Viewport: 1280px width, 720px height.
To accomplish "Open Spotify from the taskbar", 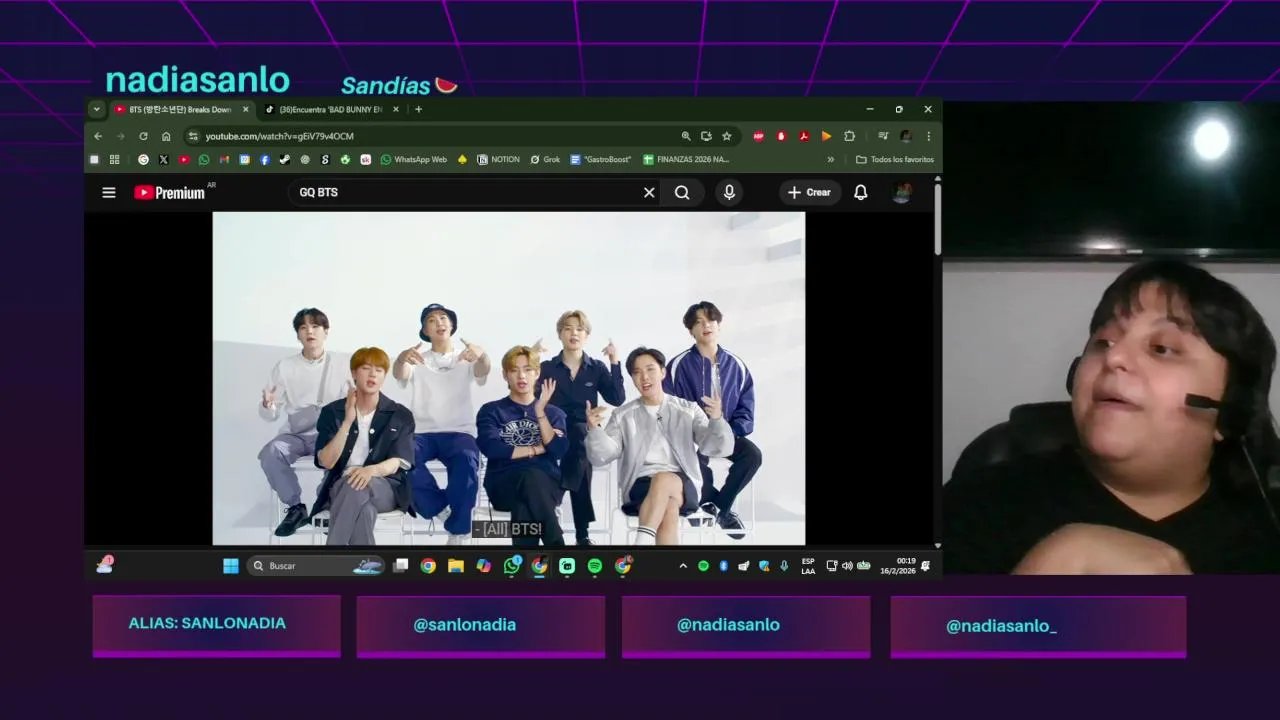I will (595, 566).
